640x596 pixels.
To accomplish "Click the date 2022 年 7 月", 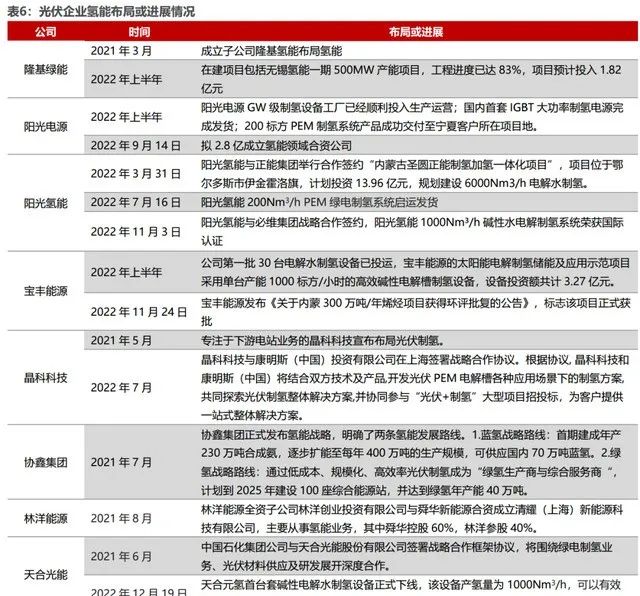I will click(x=121, y=387).
